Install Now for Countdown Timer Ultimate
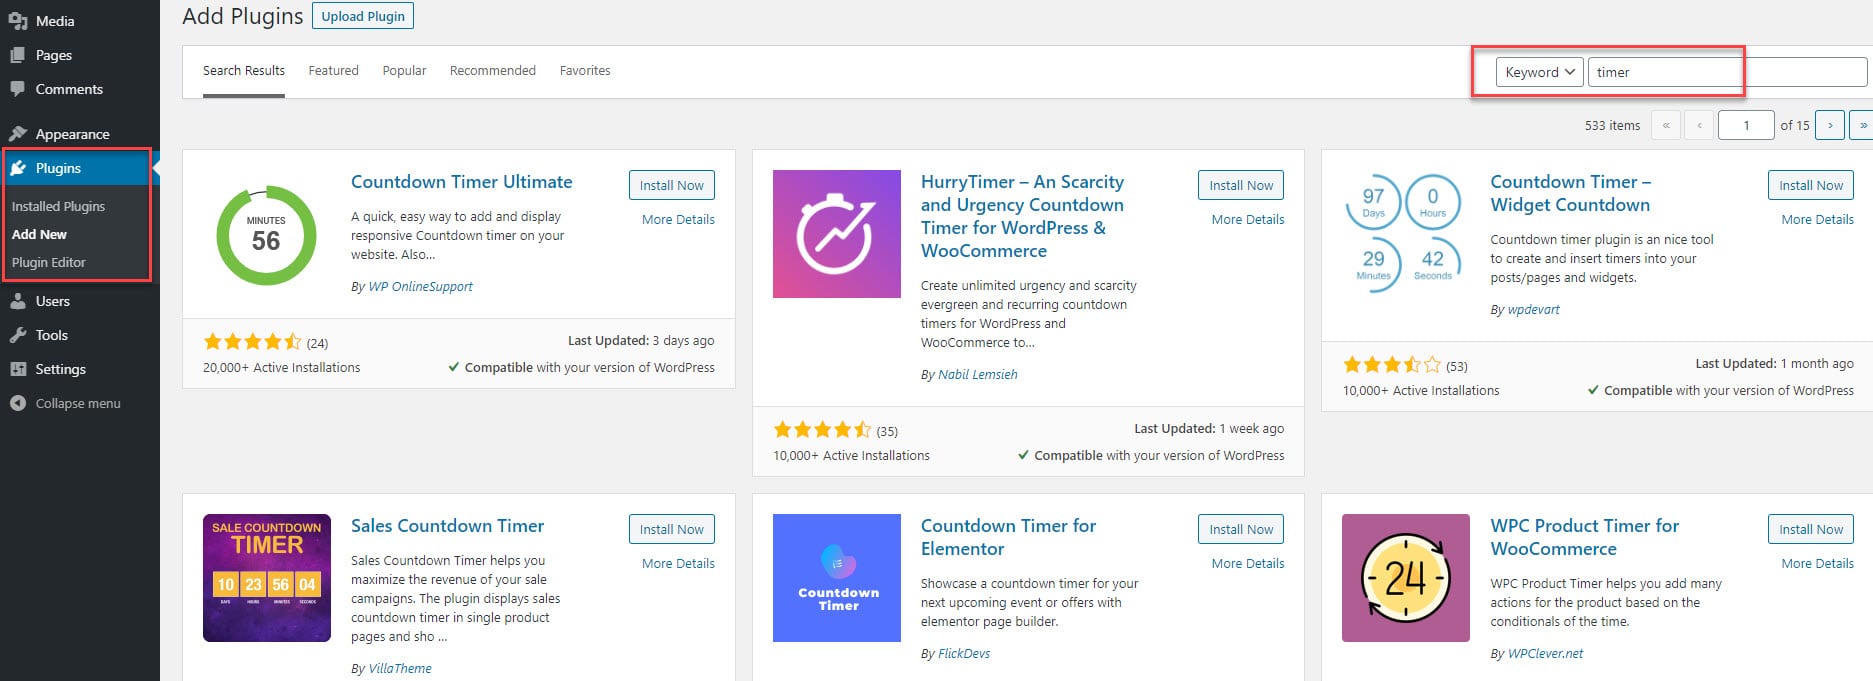 click(x=671, y=185)
